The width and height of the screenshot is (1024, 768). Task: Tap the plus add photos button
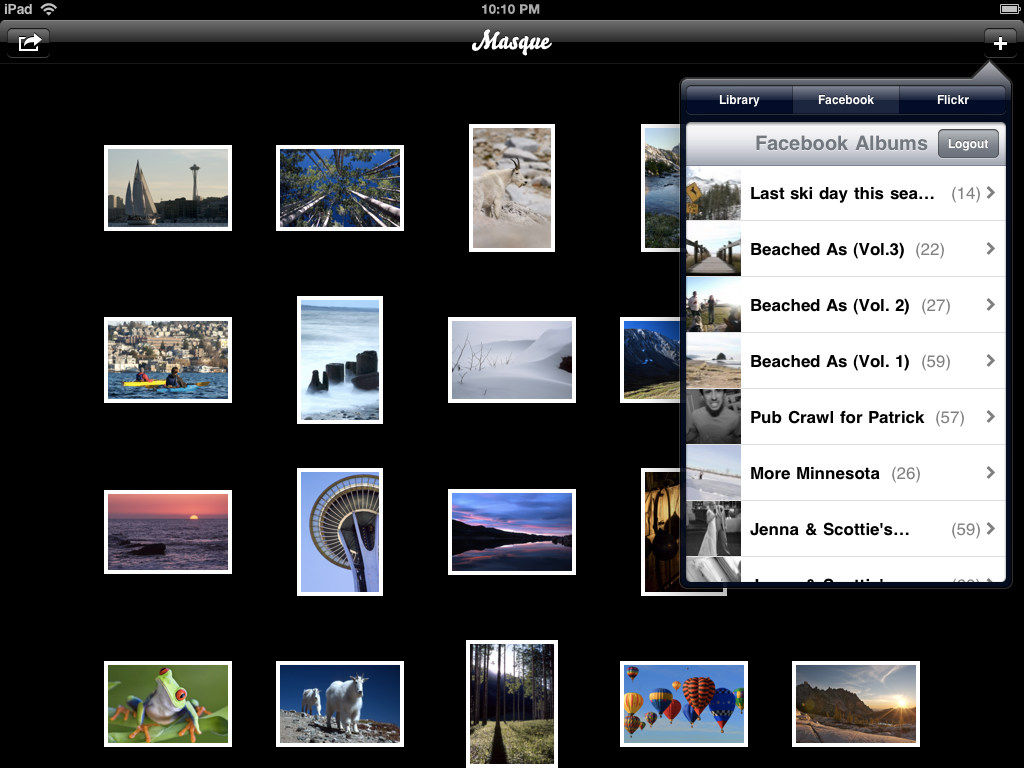tap(999, 44)
